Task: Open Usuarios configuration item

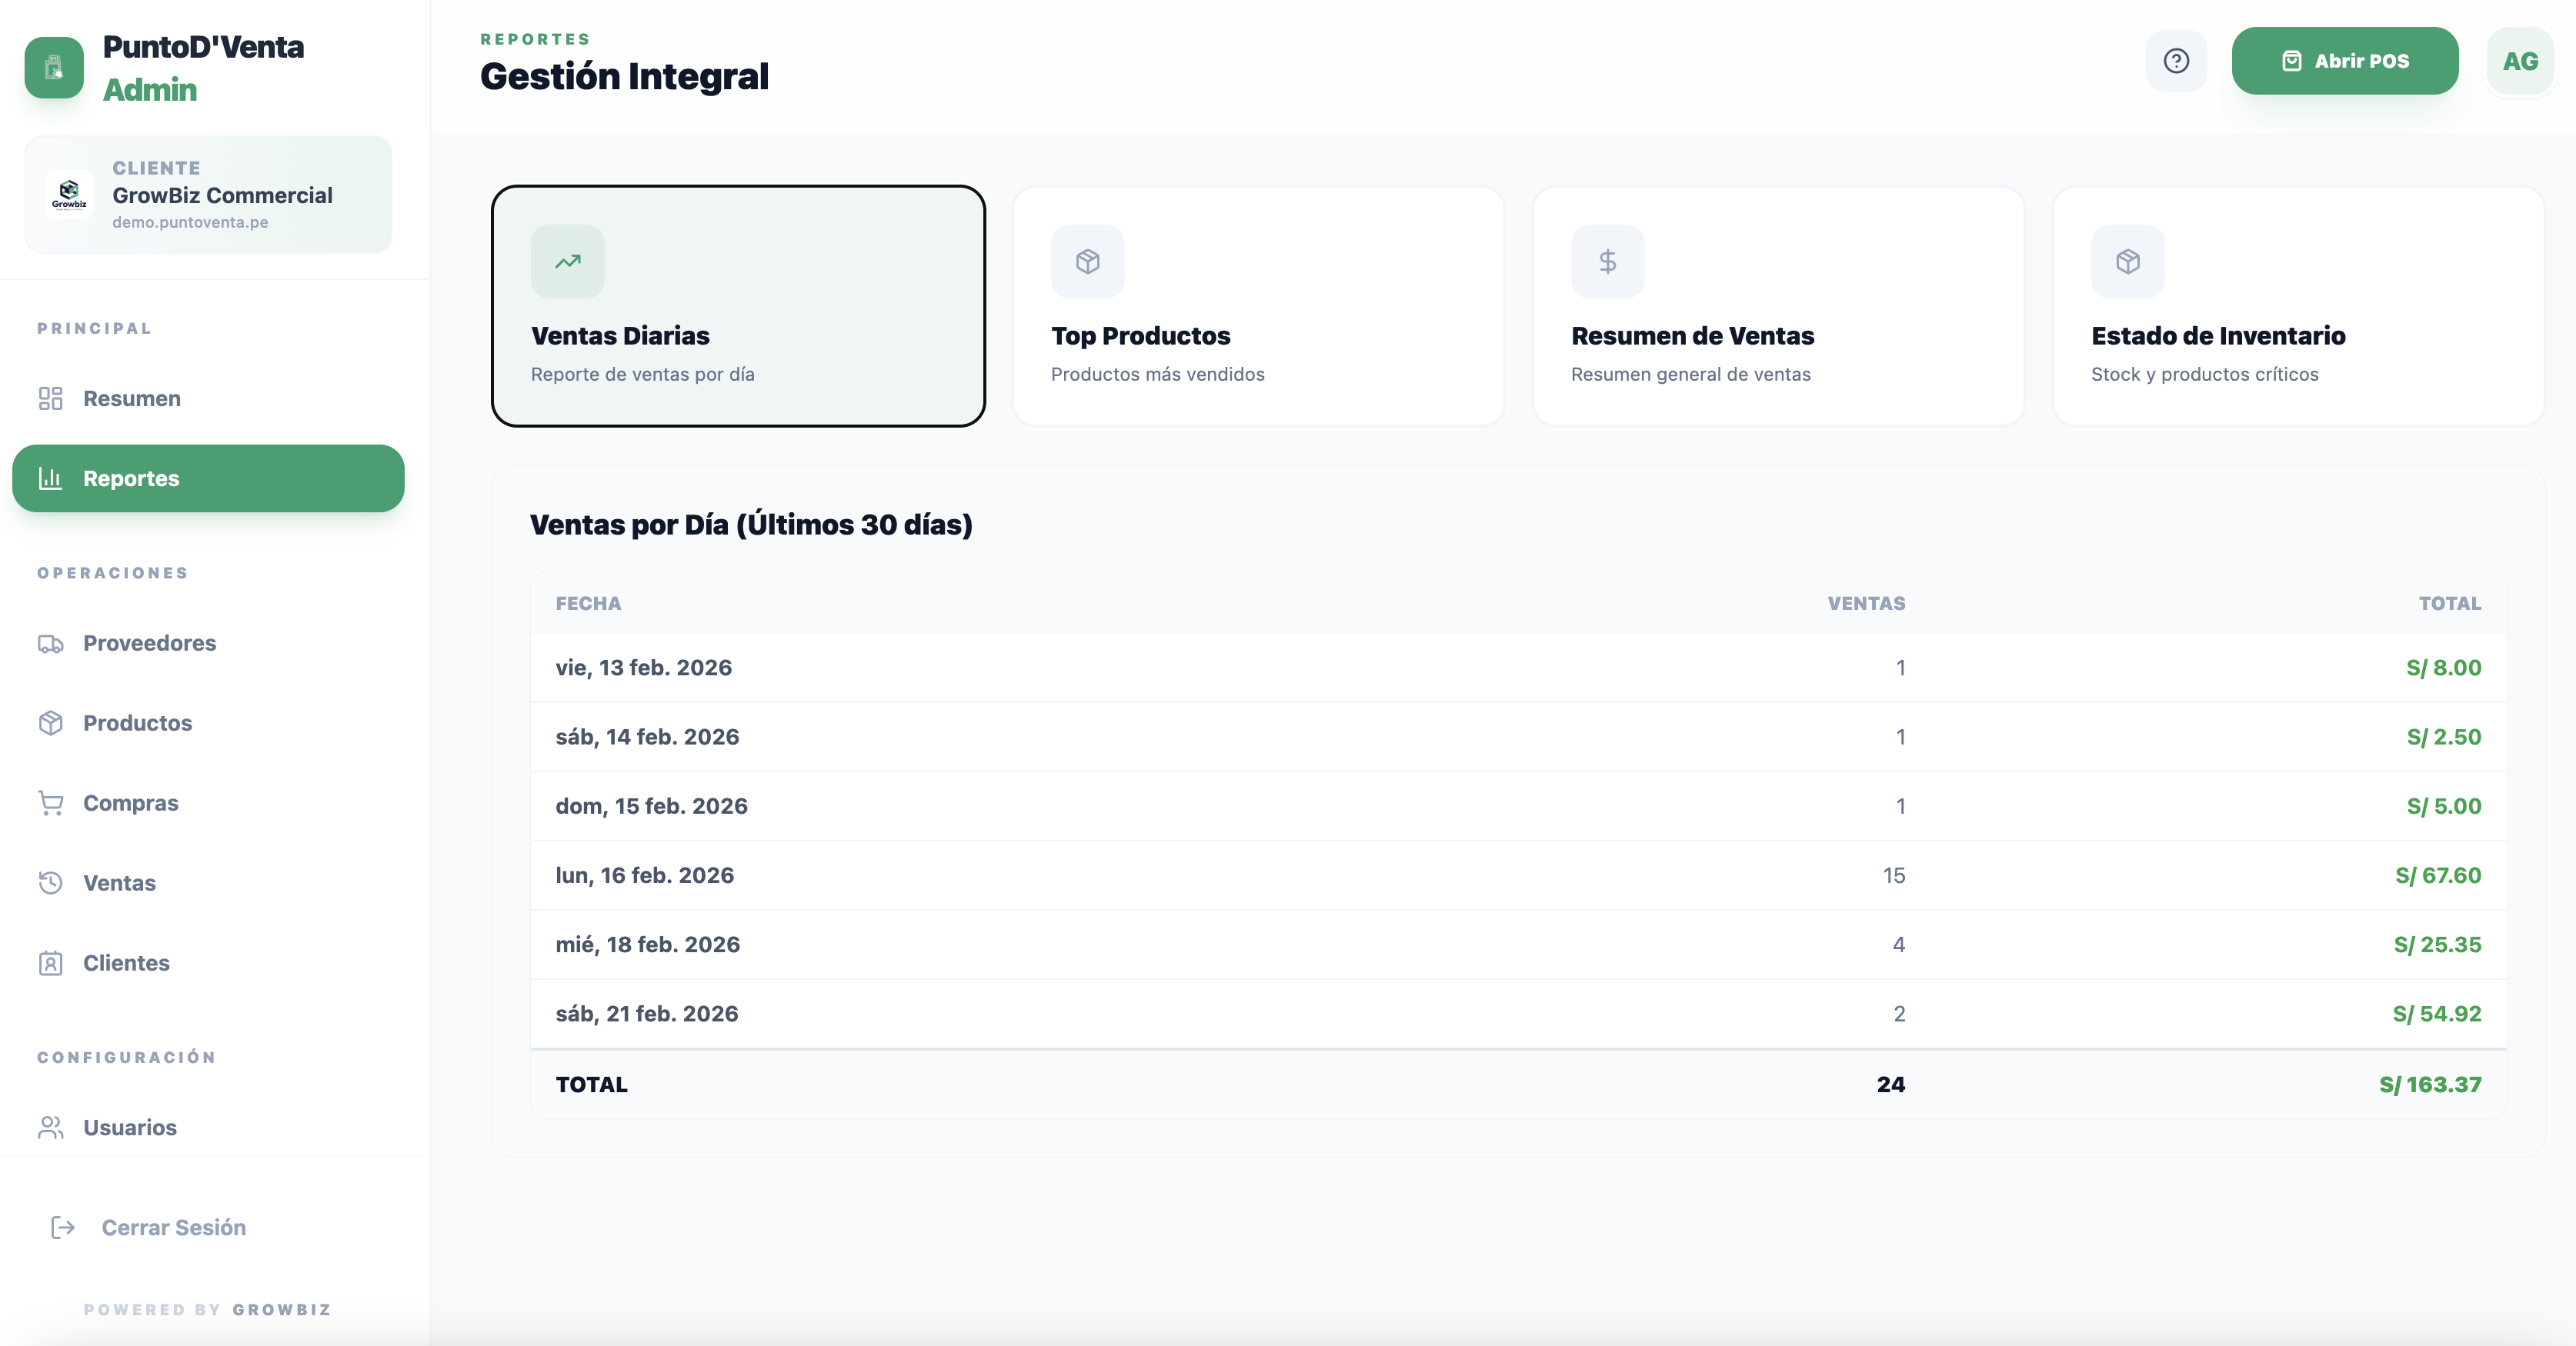Action: (x=208, y=1127)
